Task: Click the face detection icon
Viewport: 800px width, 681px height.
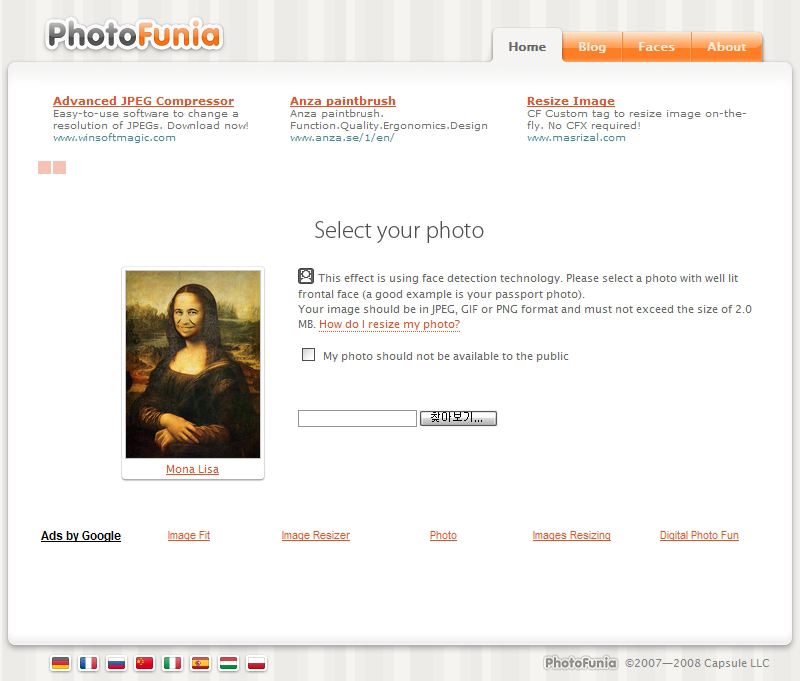Action: pyautogui.click(x=306, y=276)
